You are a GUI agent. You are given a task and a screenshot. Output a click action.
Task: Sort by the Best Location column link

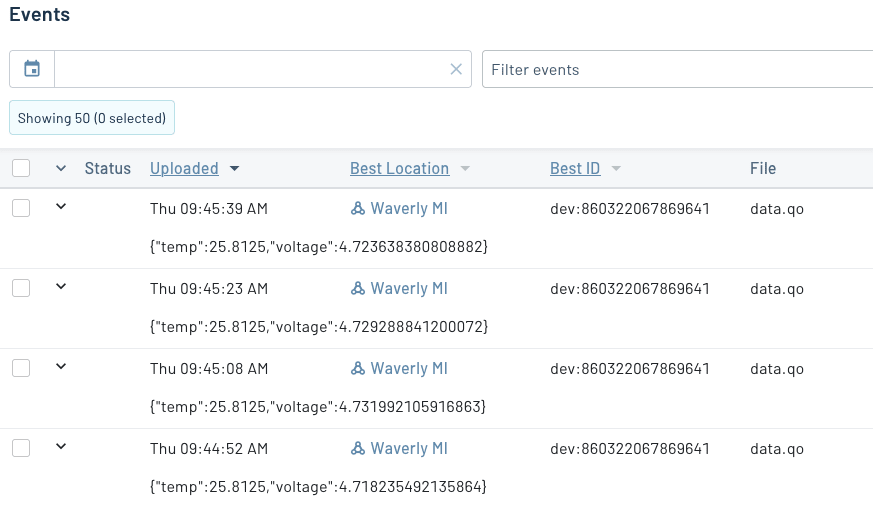[399, 168]
